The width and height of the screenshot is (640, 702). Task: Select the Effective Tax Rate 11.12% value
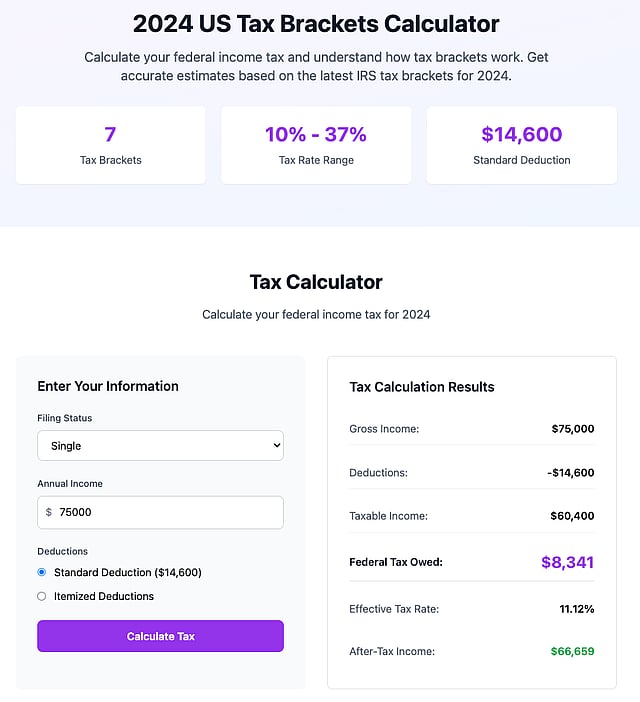(576, 609)
